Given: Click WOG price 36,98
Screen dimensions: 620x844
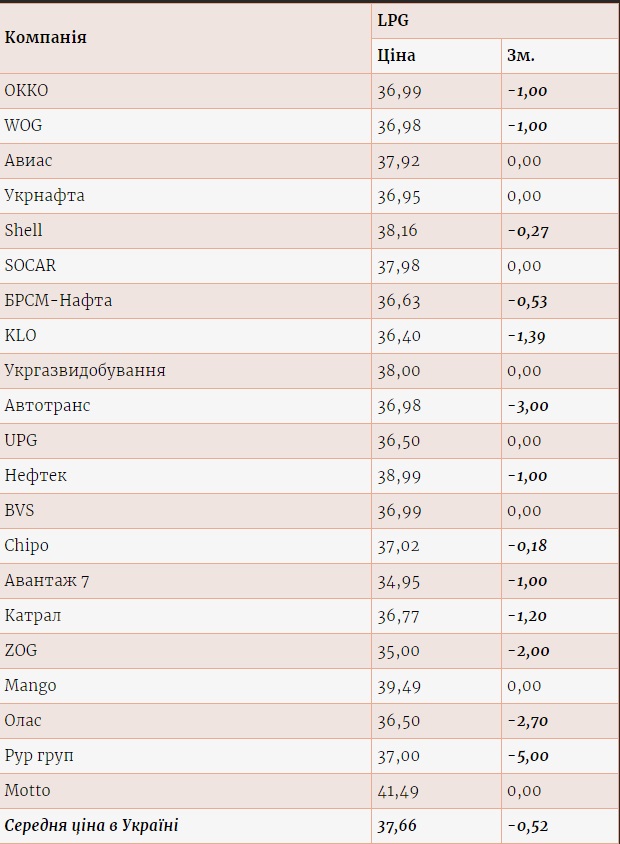Looking at the screenshot, I should click(x=399, y=126).
